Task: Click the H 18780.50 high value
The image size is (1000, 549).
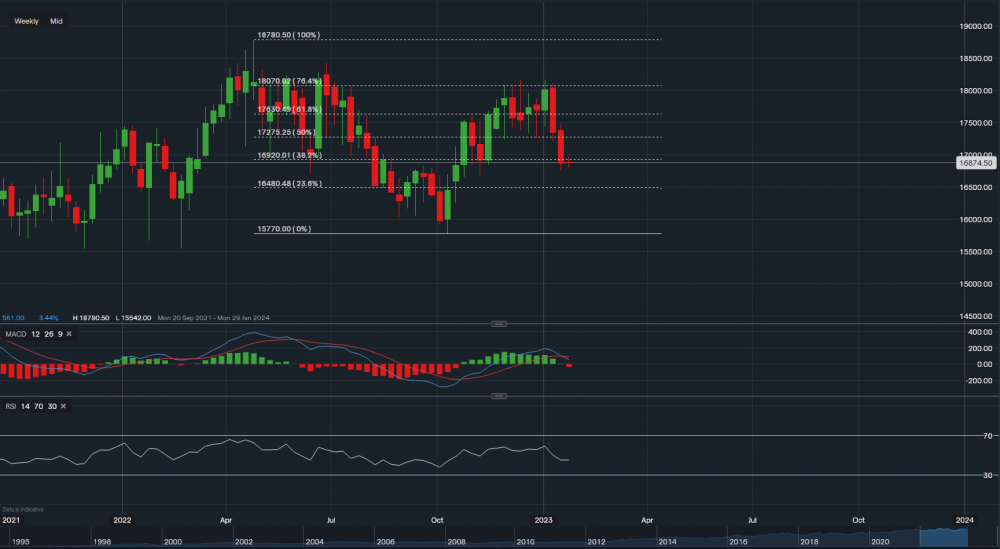Action: coord(91,318)
